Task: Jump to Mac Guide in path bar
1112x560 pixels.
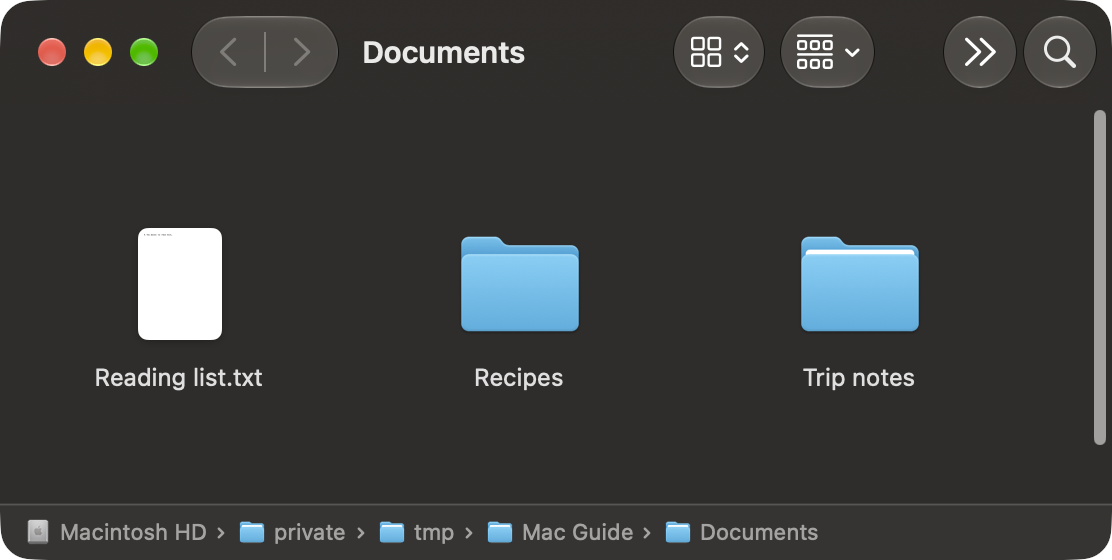Action: [x=560, y=532]
